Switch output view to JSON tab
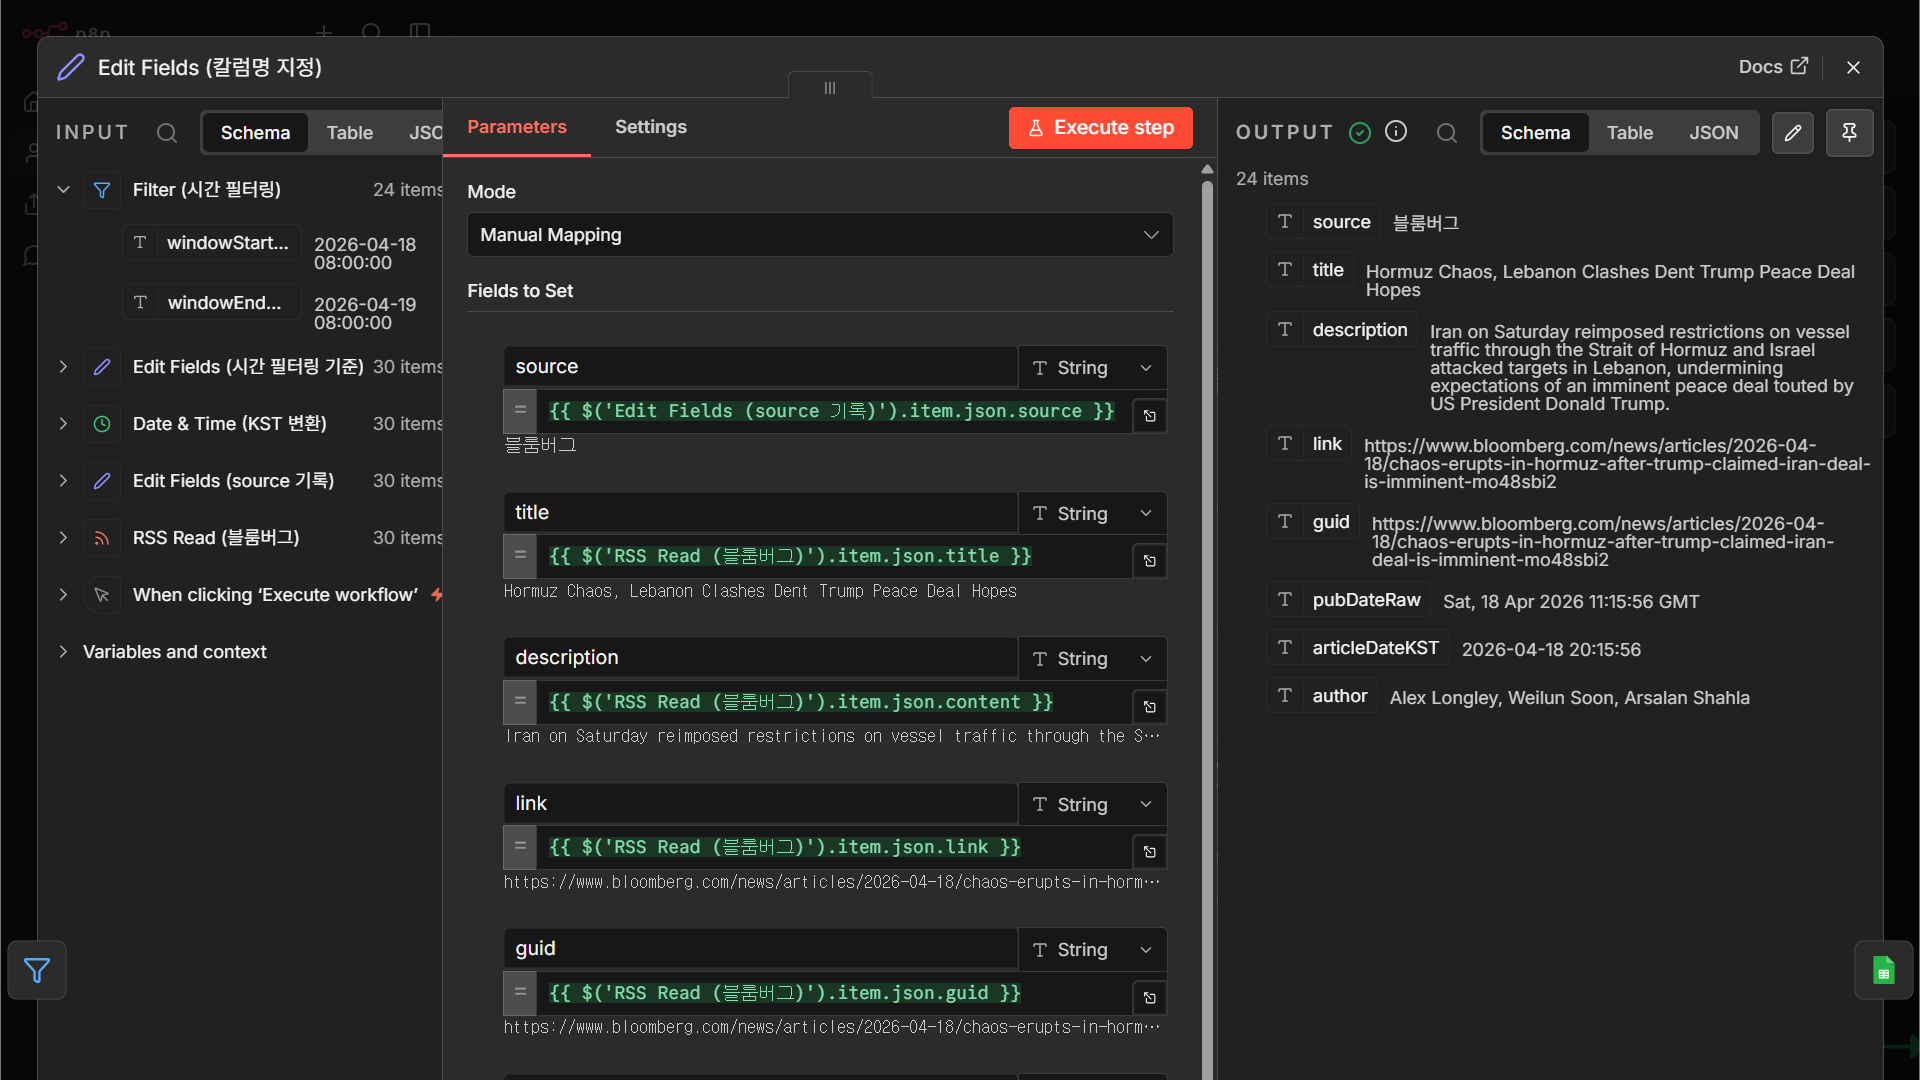The width and height of the screenshot is (1920, 1080). [x=1714, y=133]
